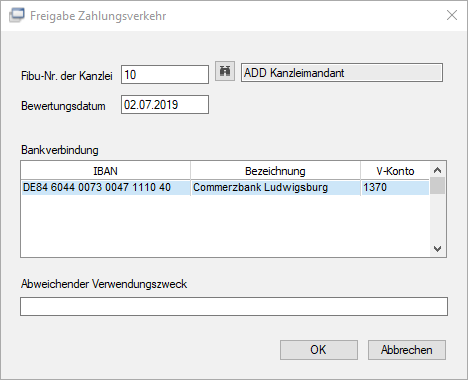Select the 1370 V-Konto cell
Screen dimensions: 468x380
(x=395, y=187)
